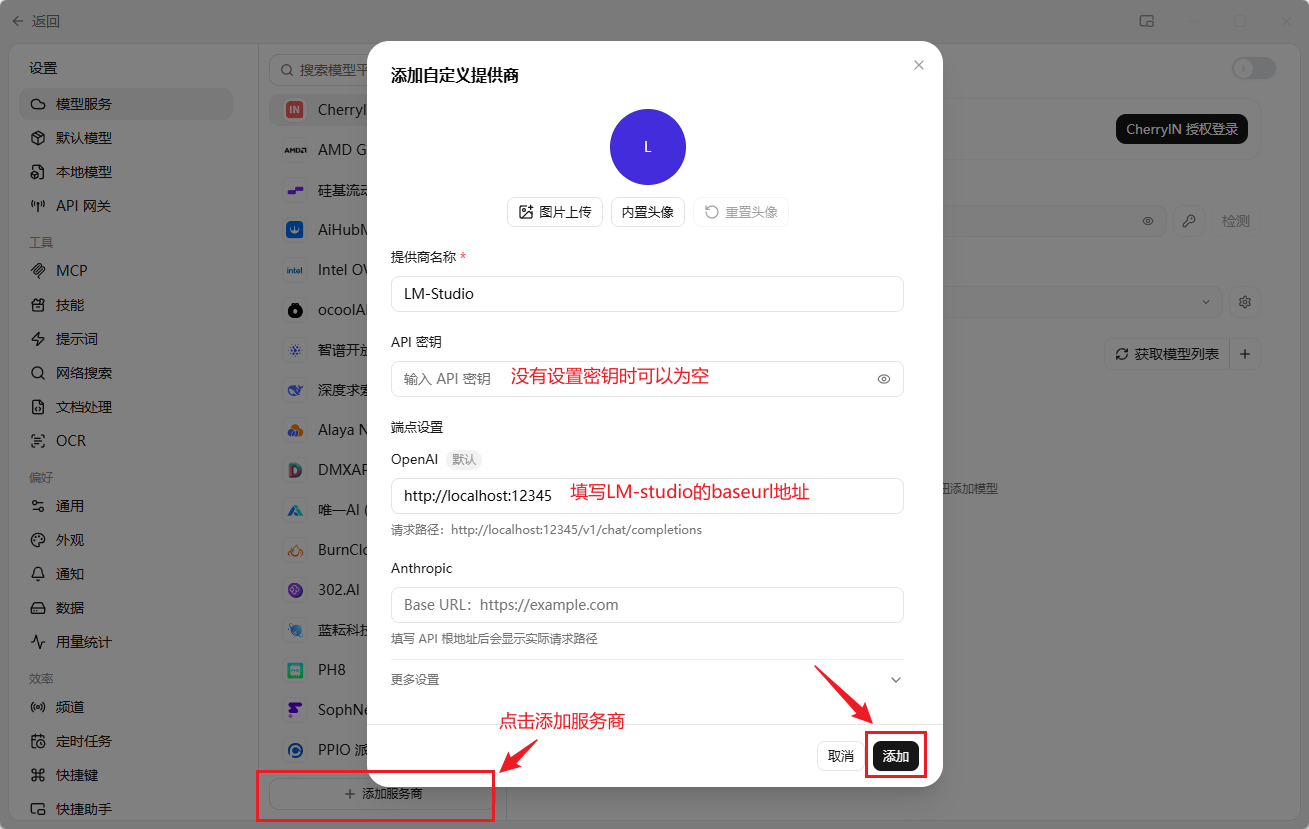
Task: Choose the 302.AI provider logo
Action: [x=294, y=590]
